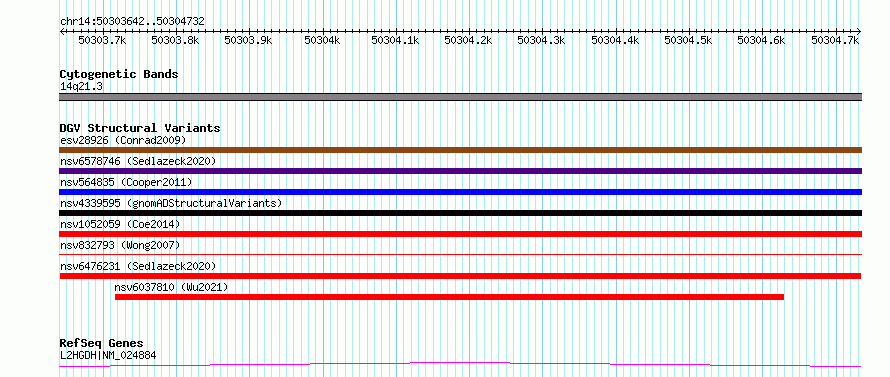Image resolution: width=890 pixels, height=377 pixels.
Task: Click the esv28926 (Conrad2009) label
Action: coord(123,140)
